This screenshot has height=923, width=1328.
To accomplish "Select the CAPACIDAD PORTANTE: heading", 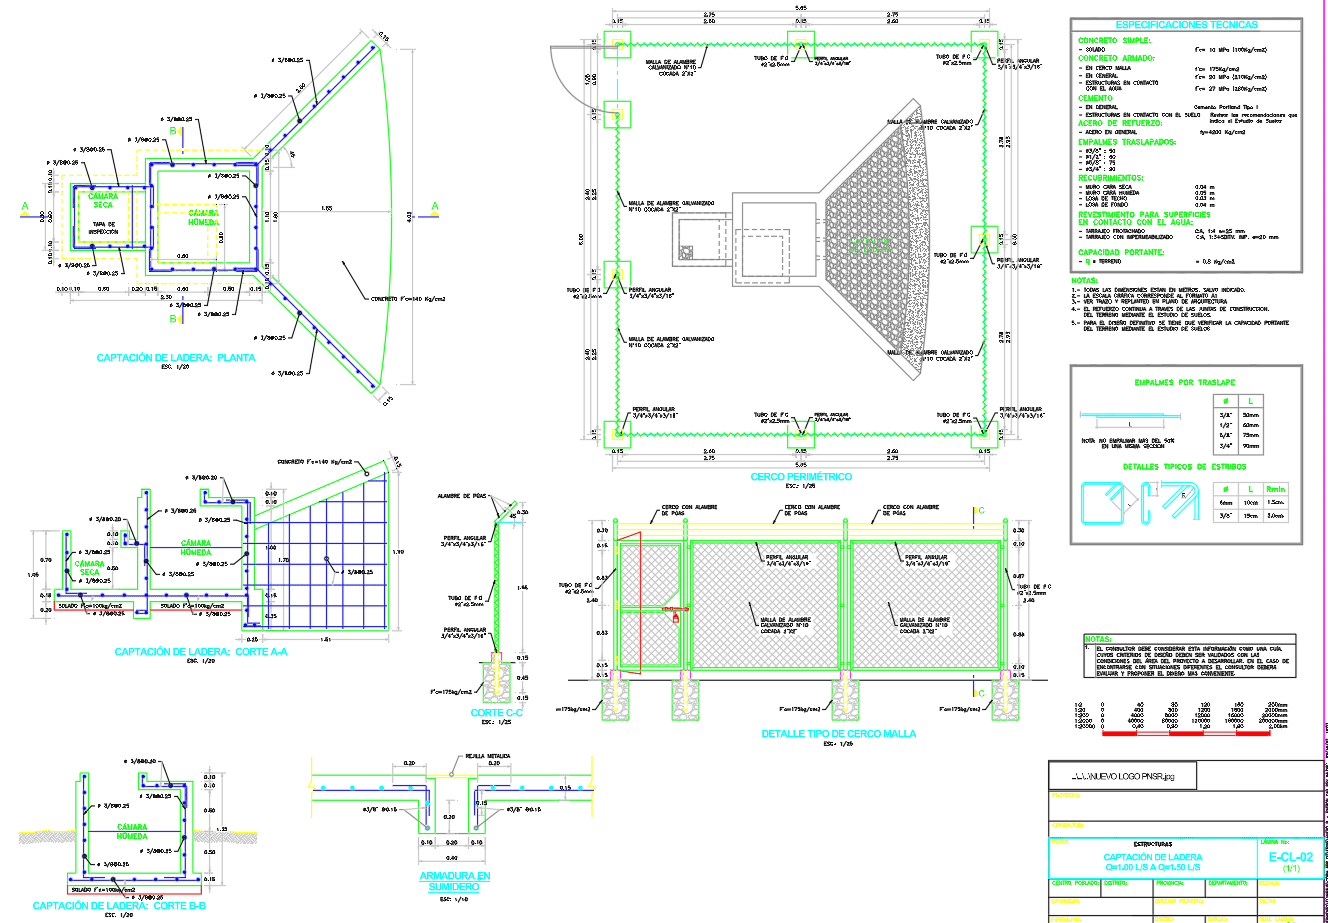I will coord(1123,252).
